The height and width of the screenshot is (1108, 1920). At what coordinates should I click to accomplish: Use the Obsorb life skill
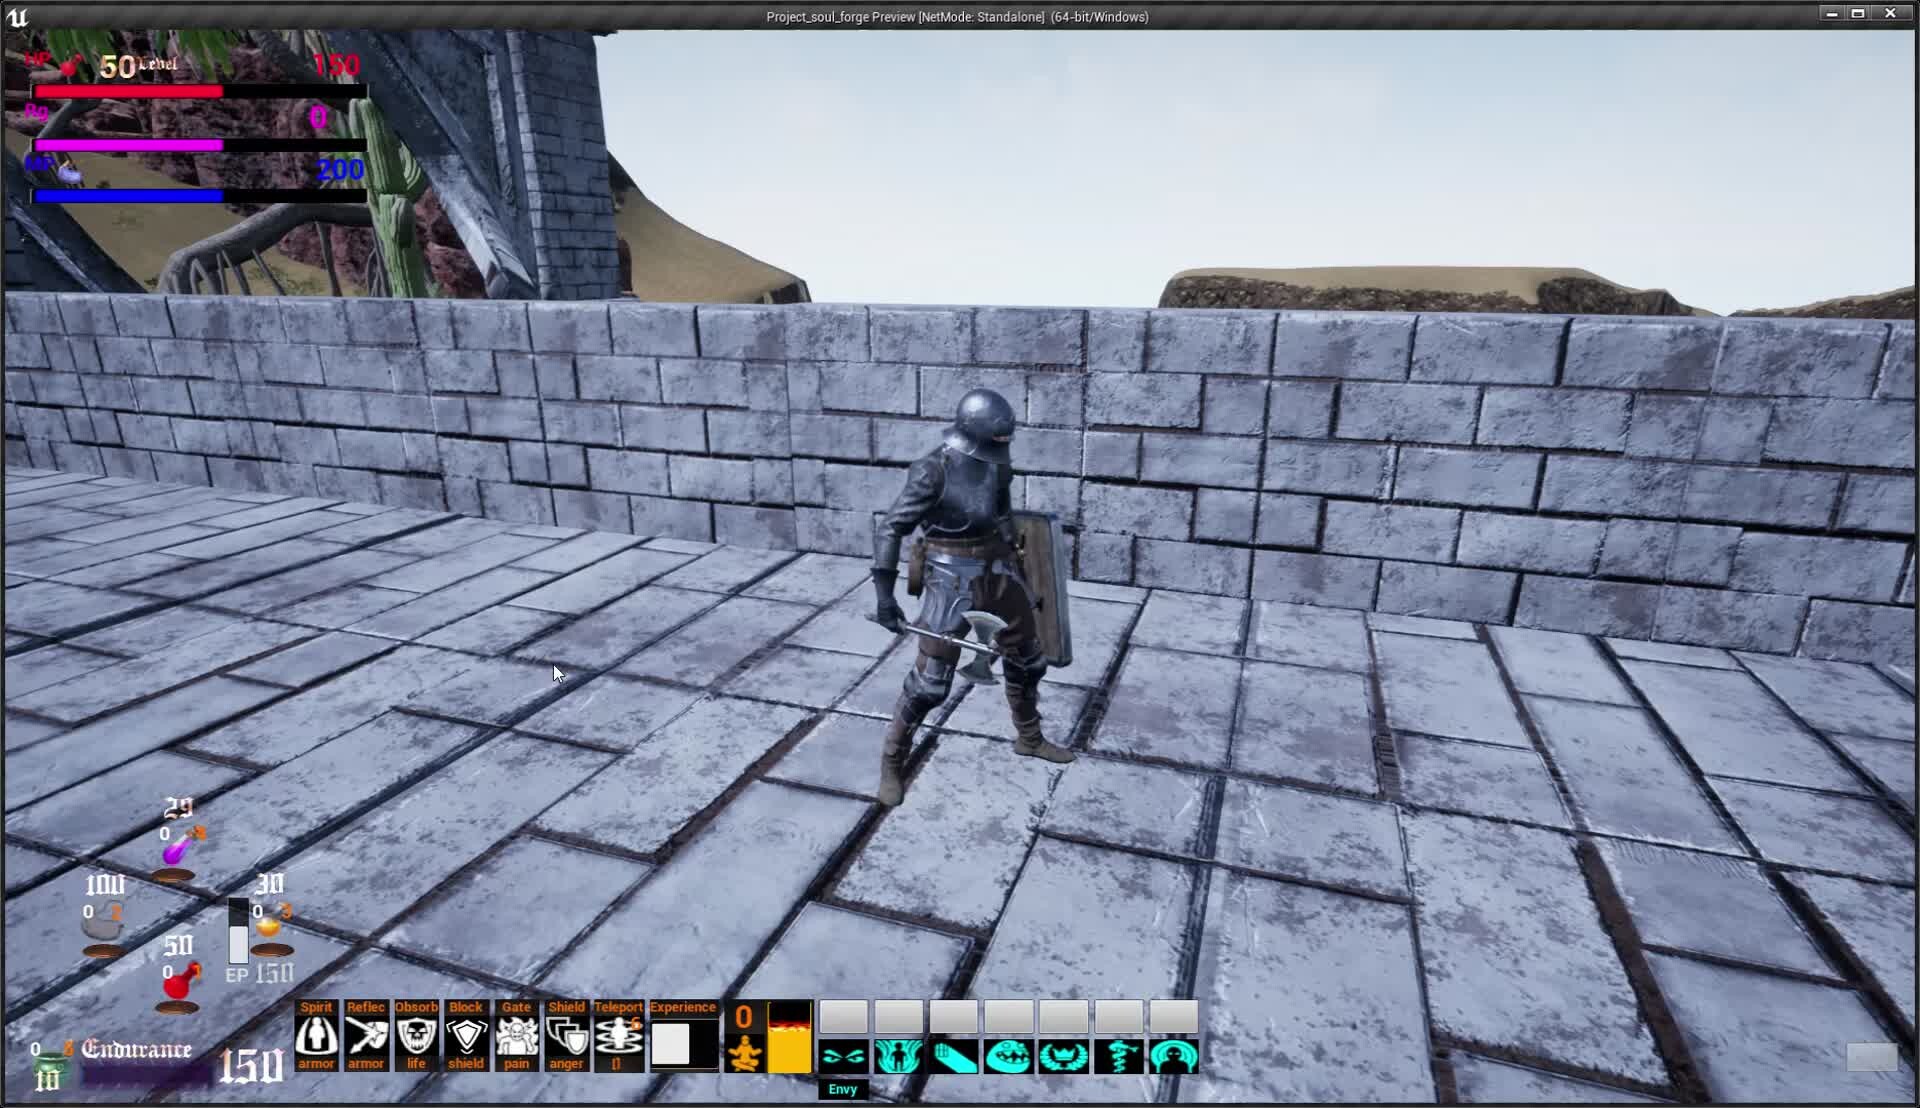click(416, 1040)
